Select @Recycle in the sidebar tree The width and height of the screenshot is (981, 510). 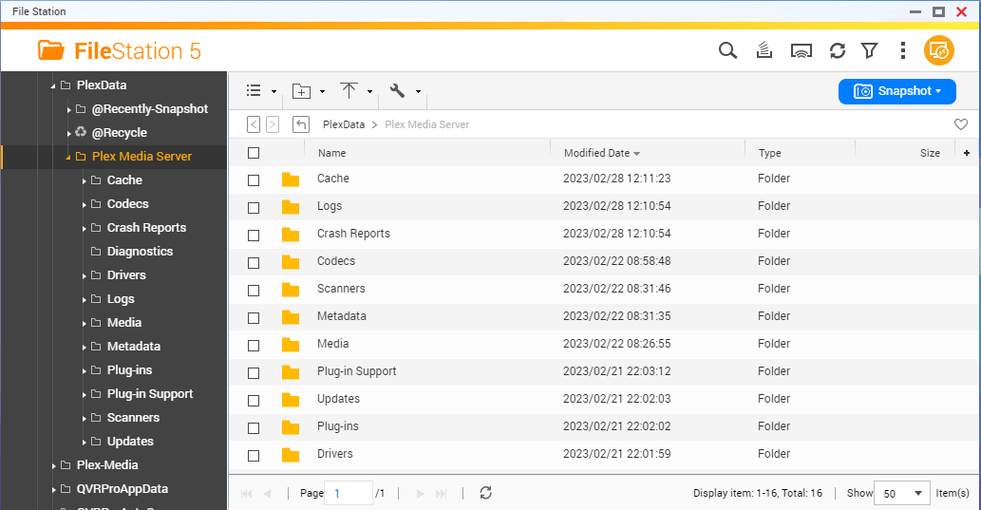[x=119, y=133]
